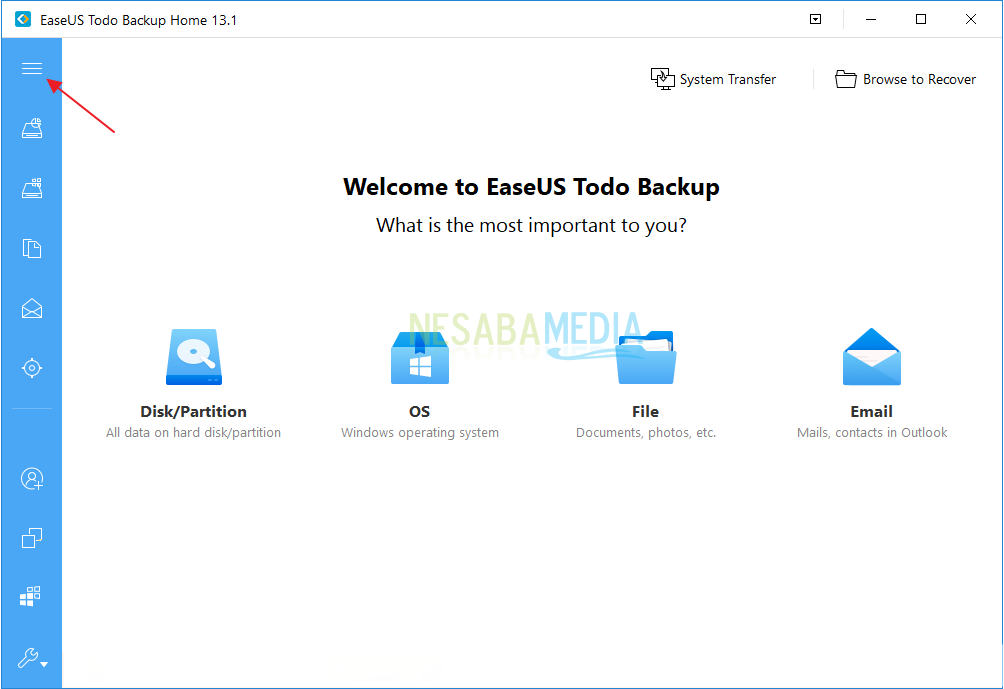The height and width of the screenshot is (689, 1004).
Task: Open Mail Backup from the sidebar envelope icon
Action: coord(32,309)
